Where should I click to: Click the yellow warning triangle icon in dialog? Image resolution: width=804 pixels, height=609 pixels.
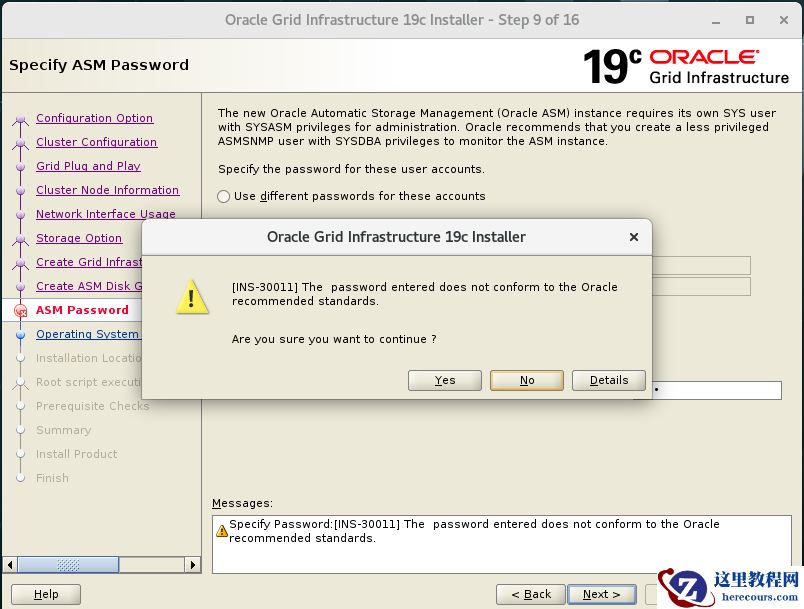coord(192,296)
